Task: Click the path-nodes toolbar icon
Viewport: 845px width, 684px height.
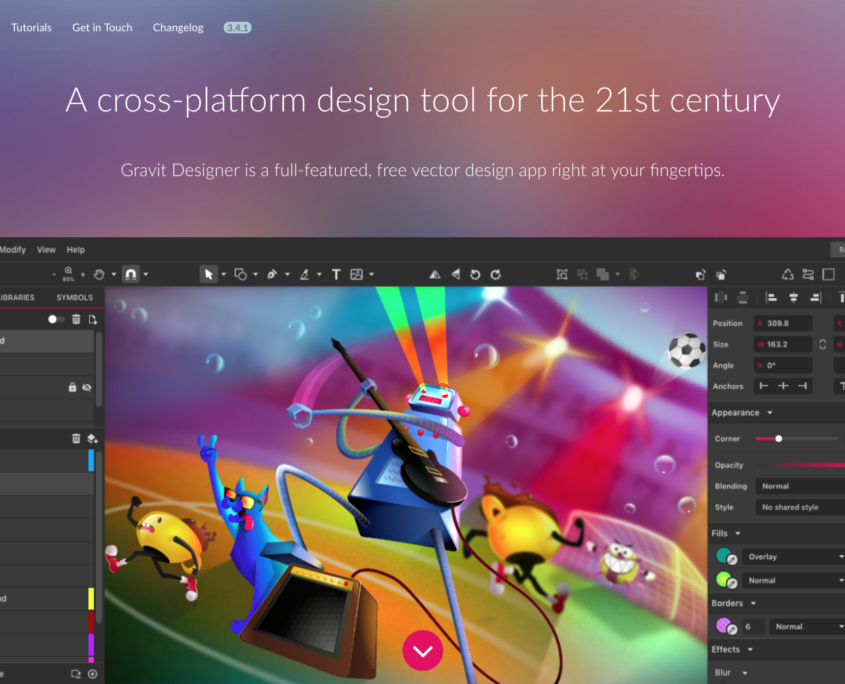Action: tap(808, 274)
